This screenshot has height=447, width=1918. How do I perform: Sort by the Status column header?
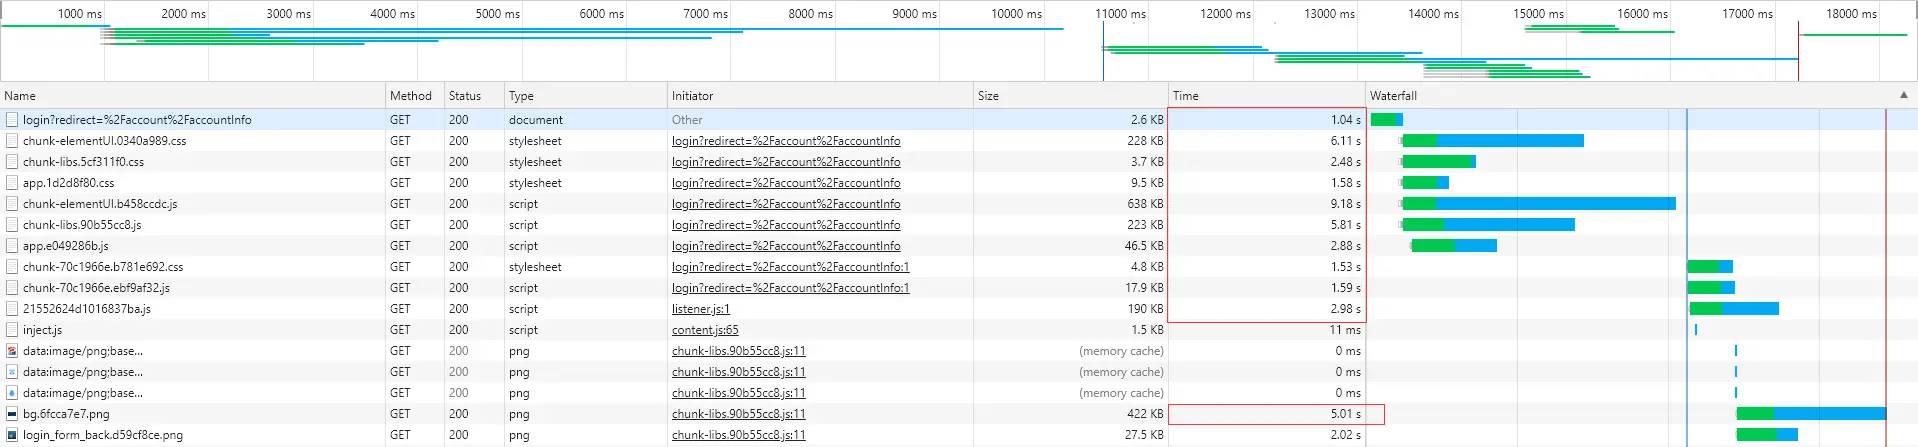click(474, 96)
